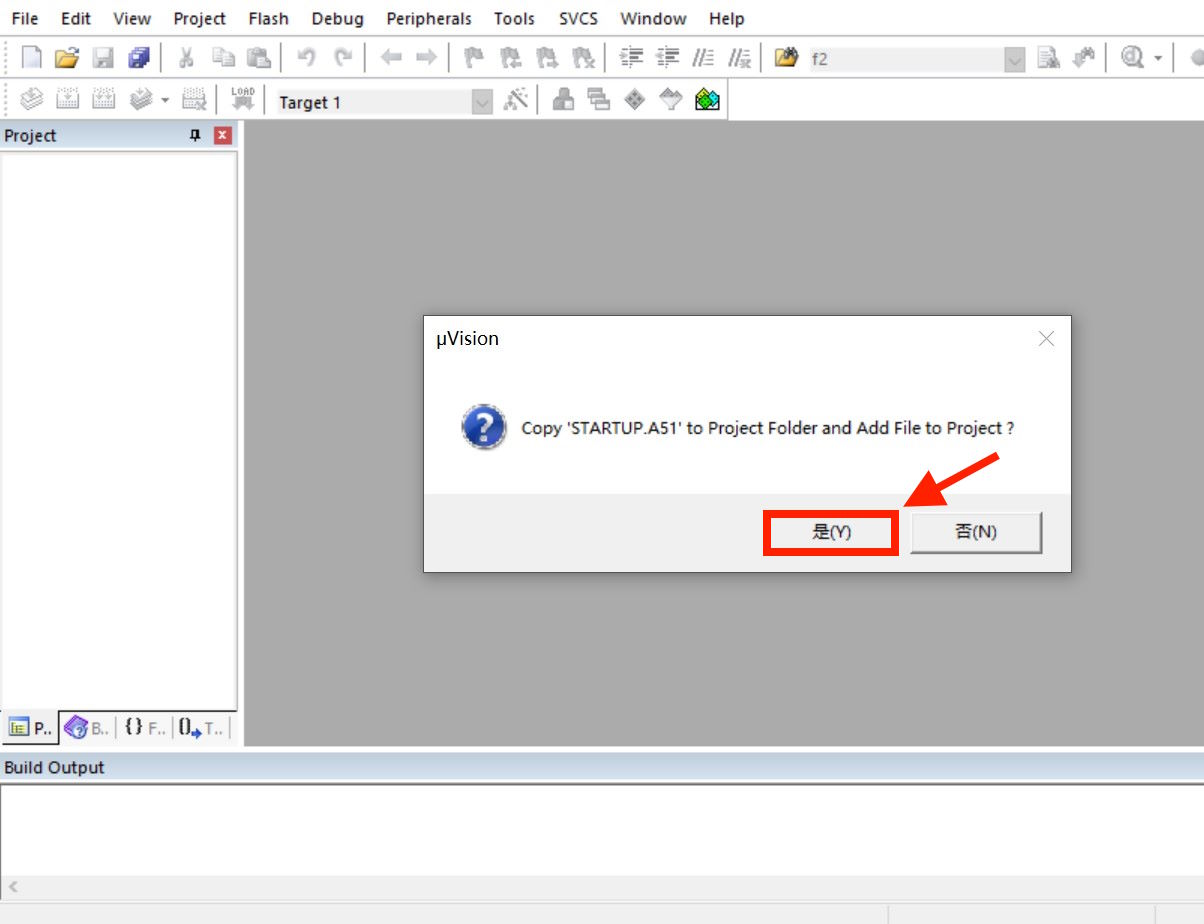Cut selection with the scissors icon

pos(185,58)
